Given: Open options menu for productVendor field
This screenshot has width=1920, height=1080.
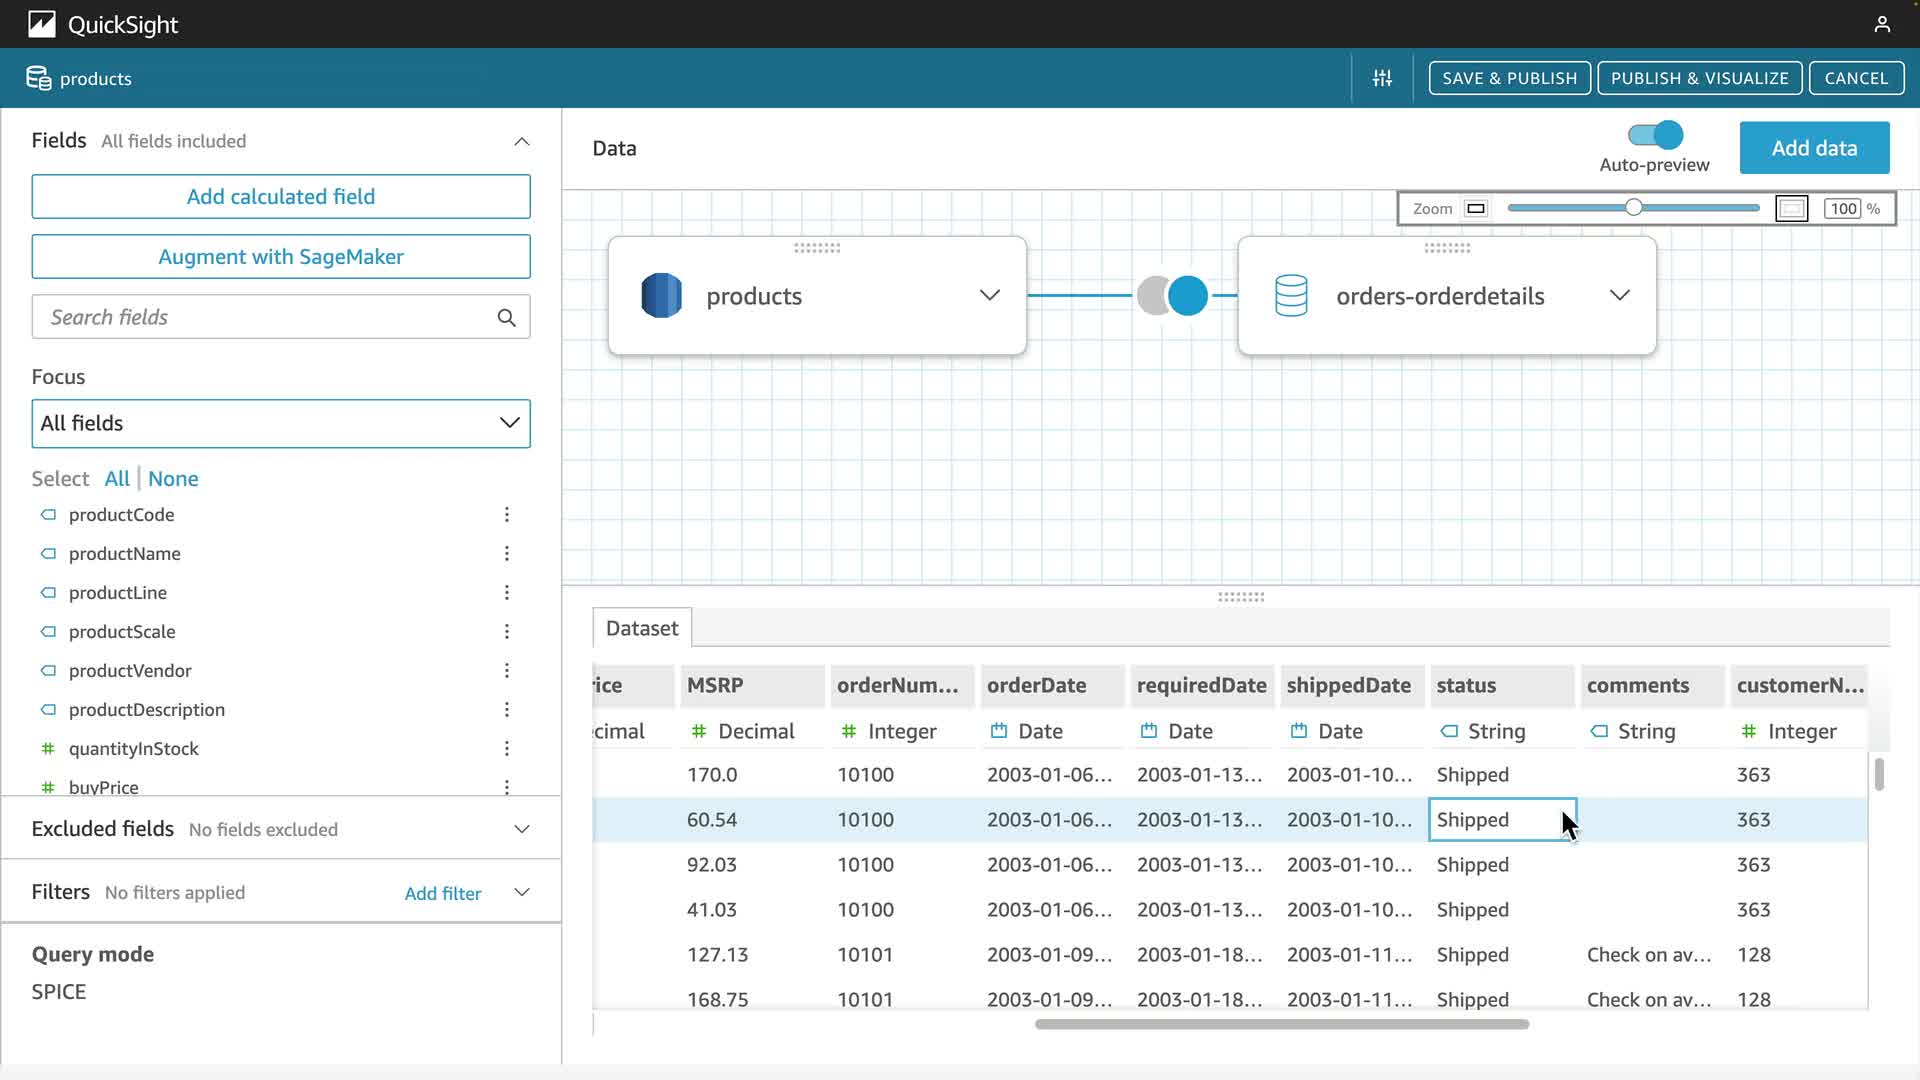Looking at the screenshot, I should 507,670.
